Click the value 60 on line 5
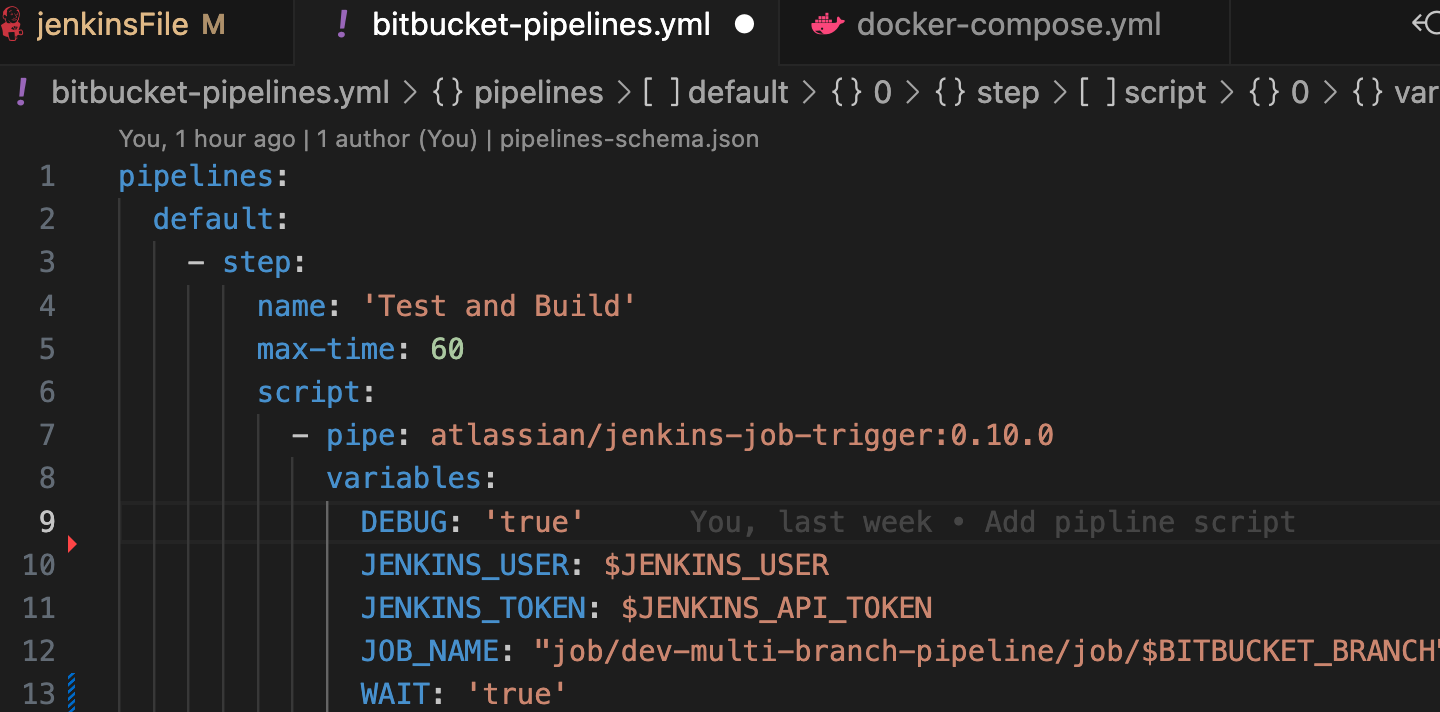This screenshot has height=712, width=1440. coord(447,349)
